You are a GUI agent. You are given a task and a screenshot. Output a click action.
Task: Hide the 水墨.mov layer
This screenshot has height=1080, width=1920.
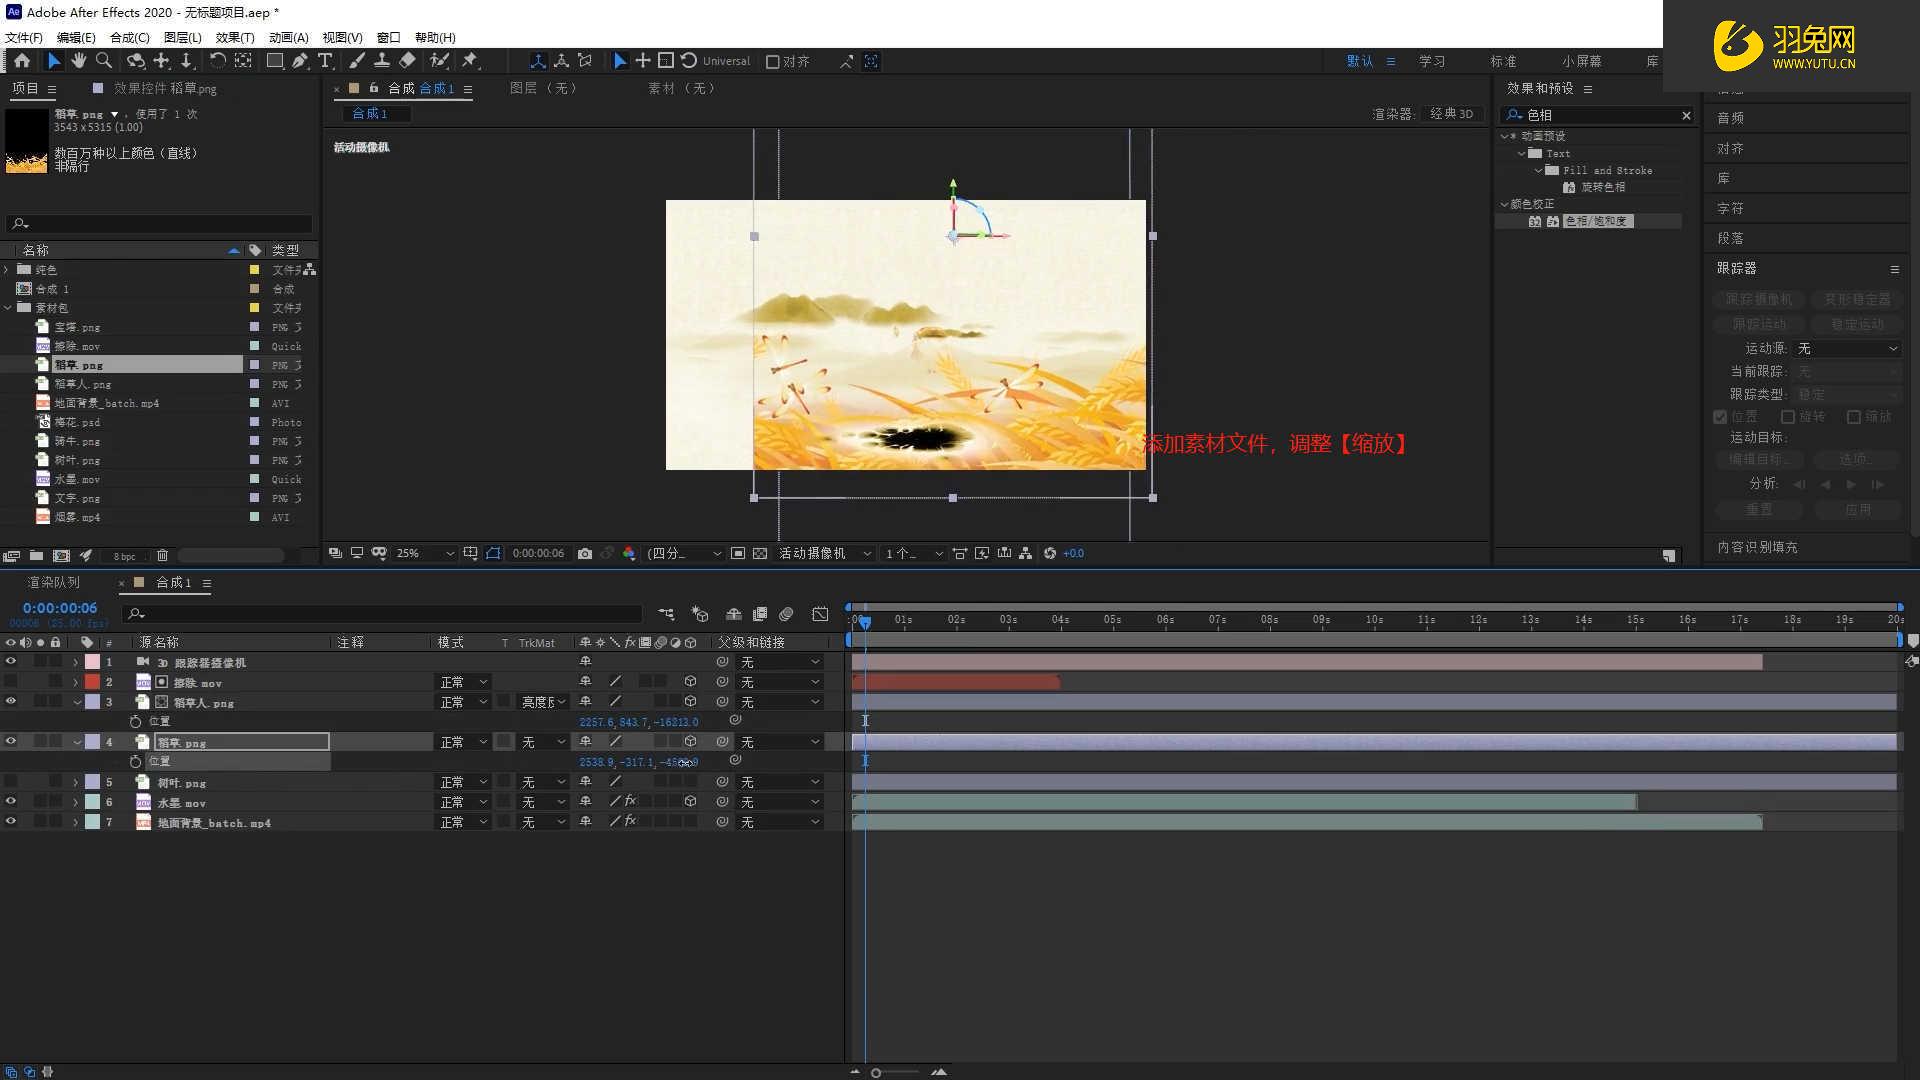[x=11, y=802]
